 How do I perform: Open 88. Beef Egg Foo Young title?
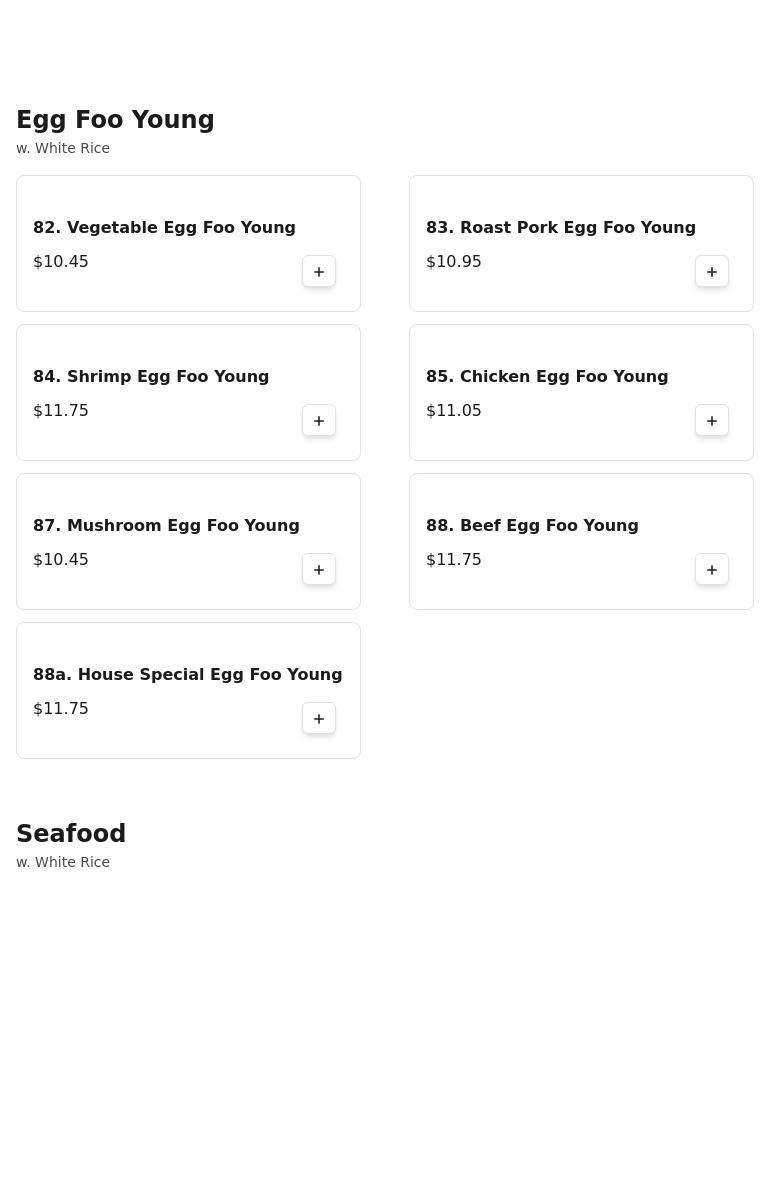tap(532, 525)
